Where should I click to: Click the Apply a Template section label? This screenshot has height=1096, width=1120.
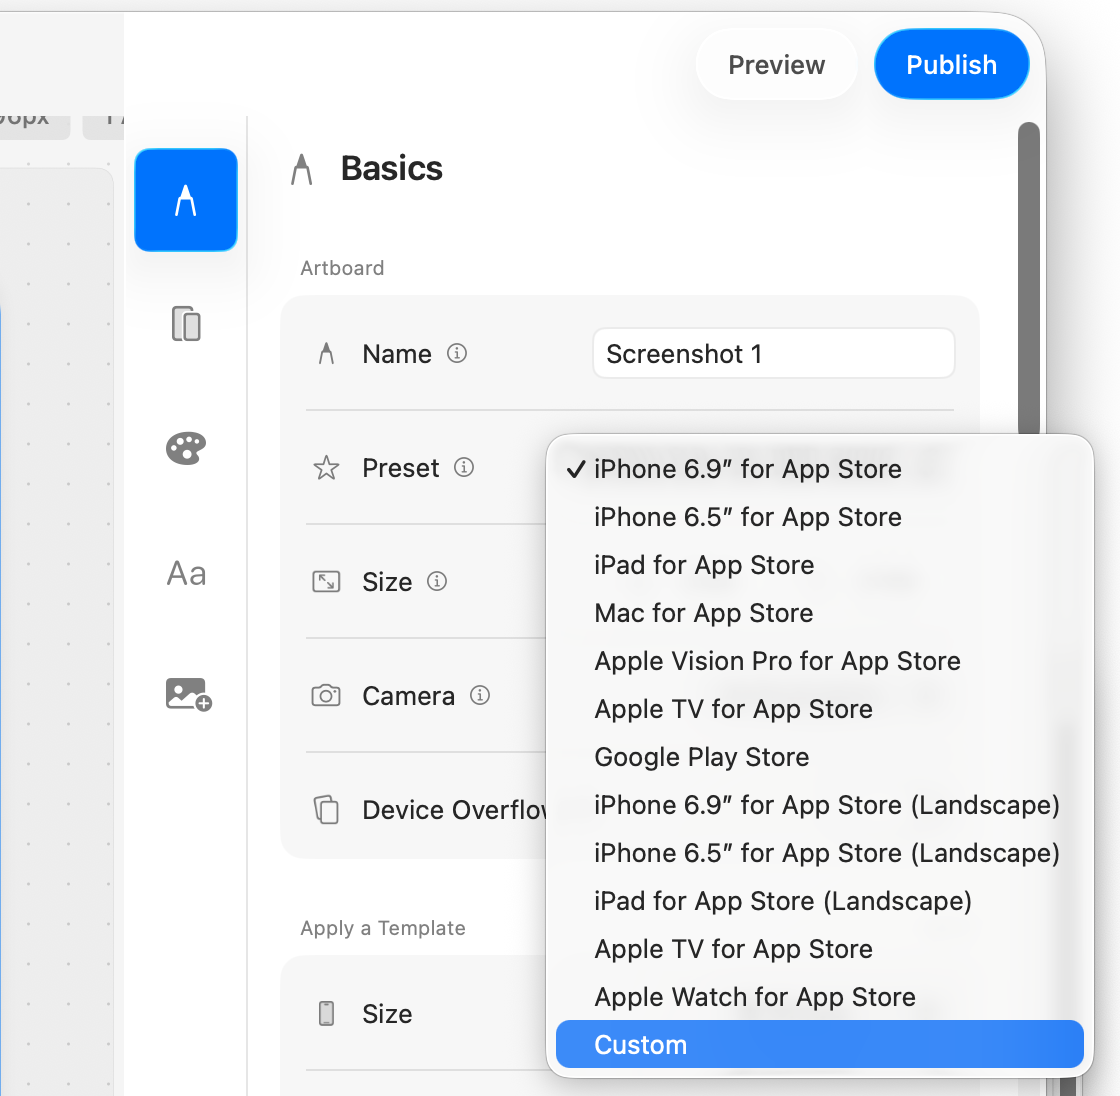[x=383, y=927]
